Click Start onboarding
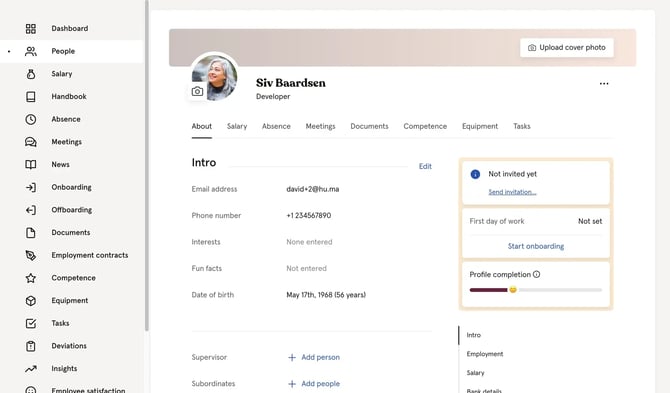The width and height of the screenshot is (670, 393). point(536,246)
